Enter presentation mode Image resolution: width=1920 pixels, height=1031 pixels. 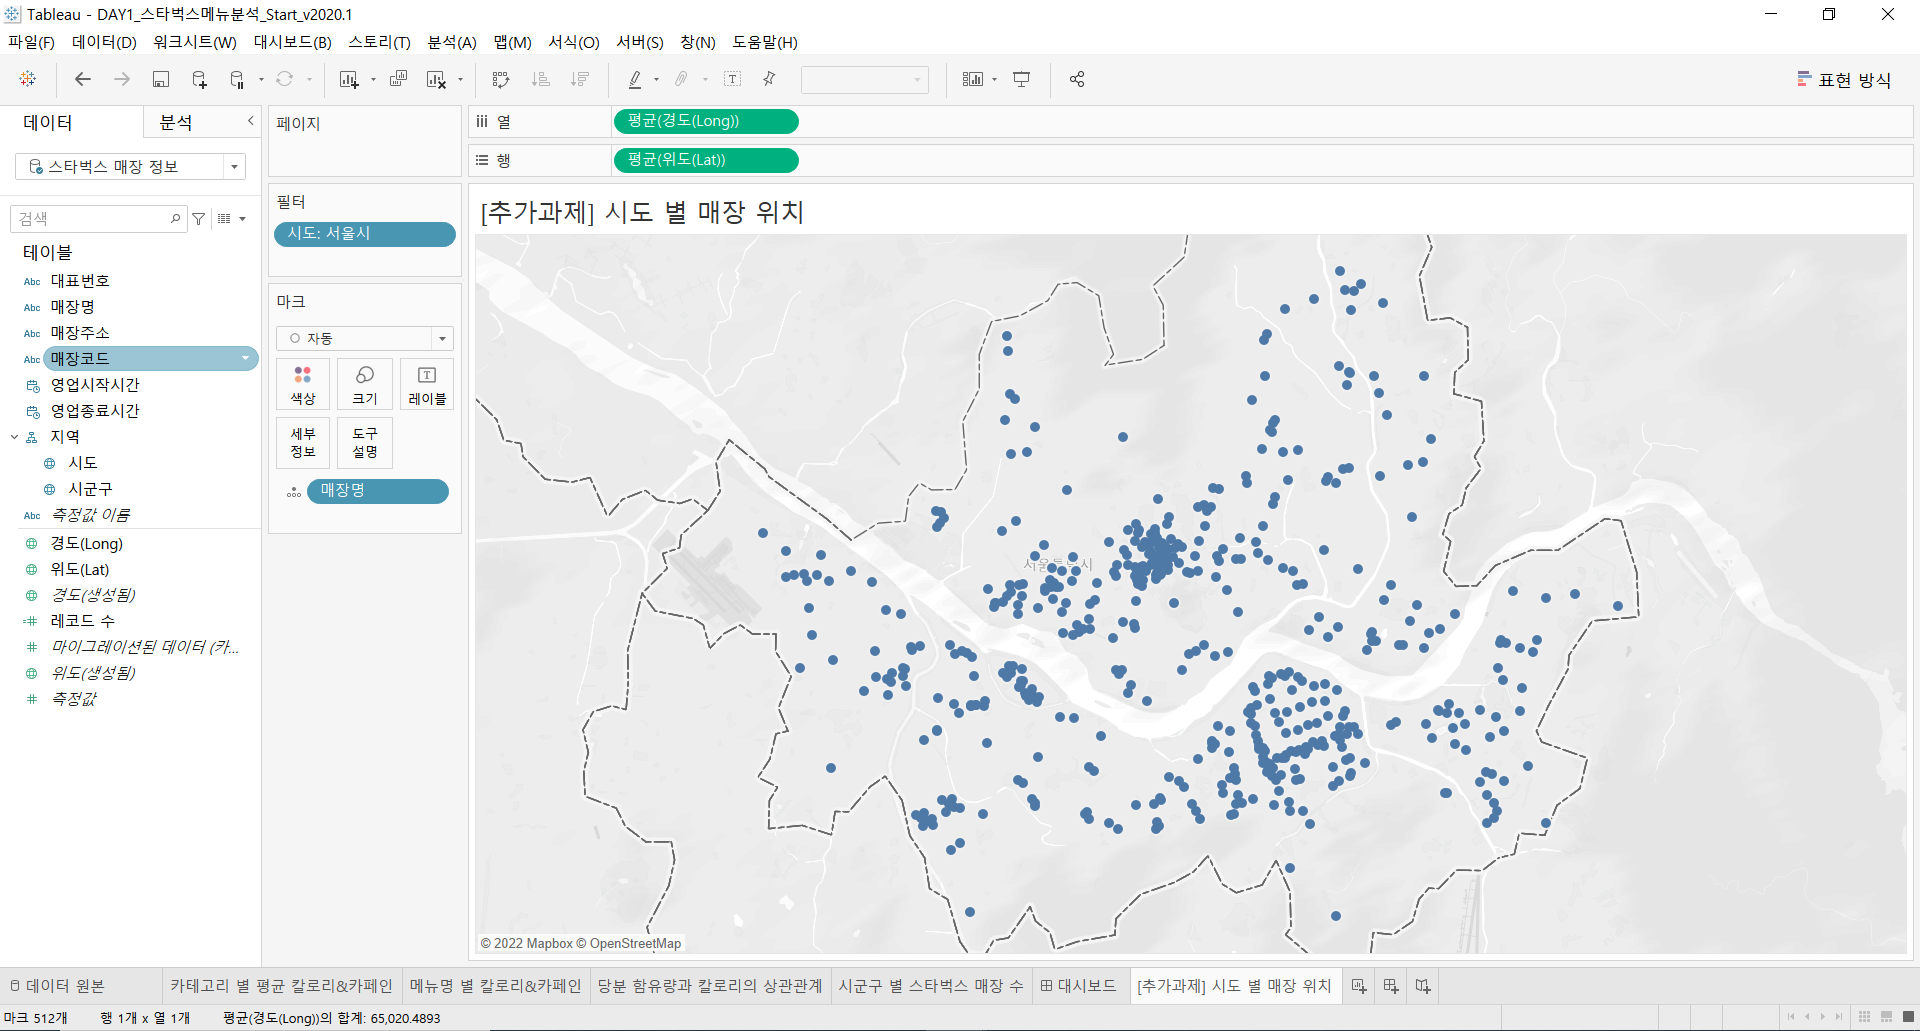tap(1021, 79)
